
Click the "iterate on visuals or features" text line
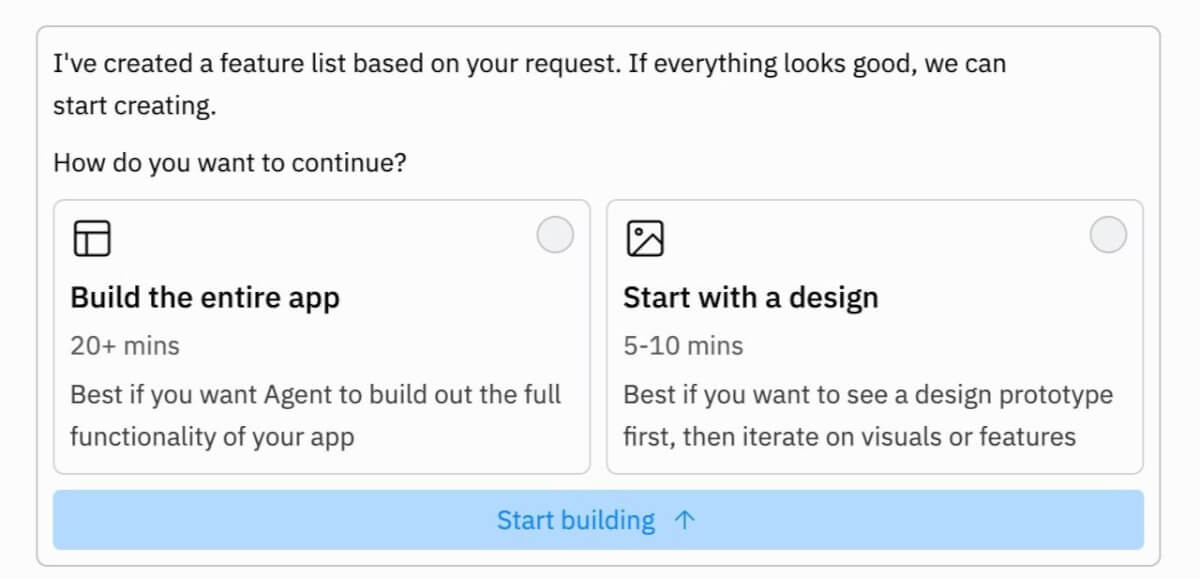[849, 437]
